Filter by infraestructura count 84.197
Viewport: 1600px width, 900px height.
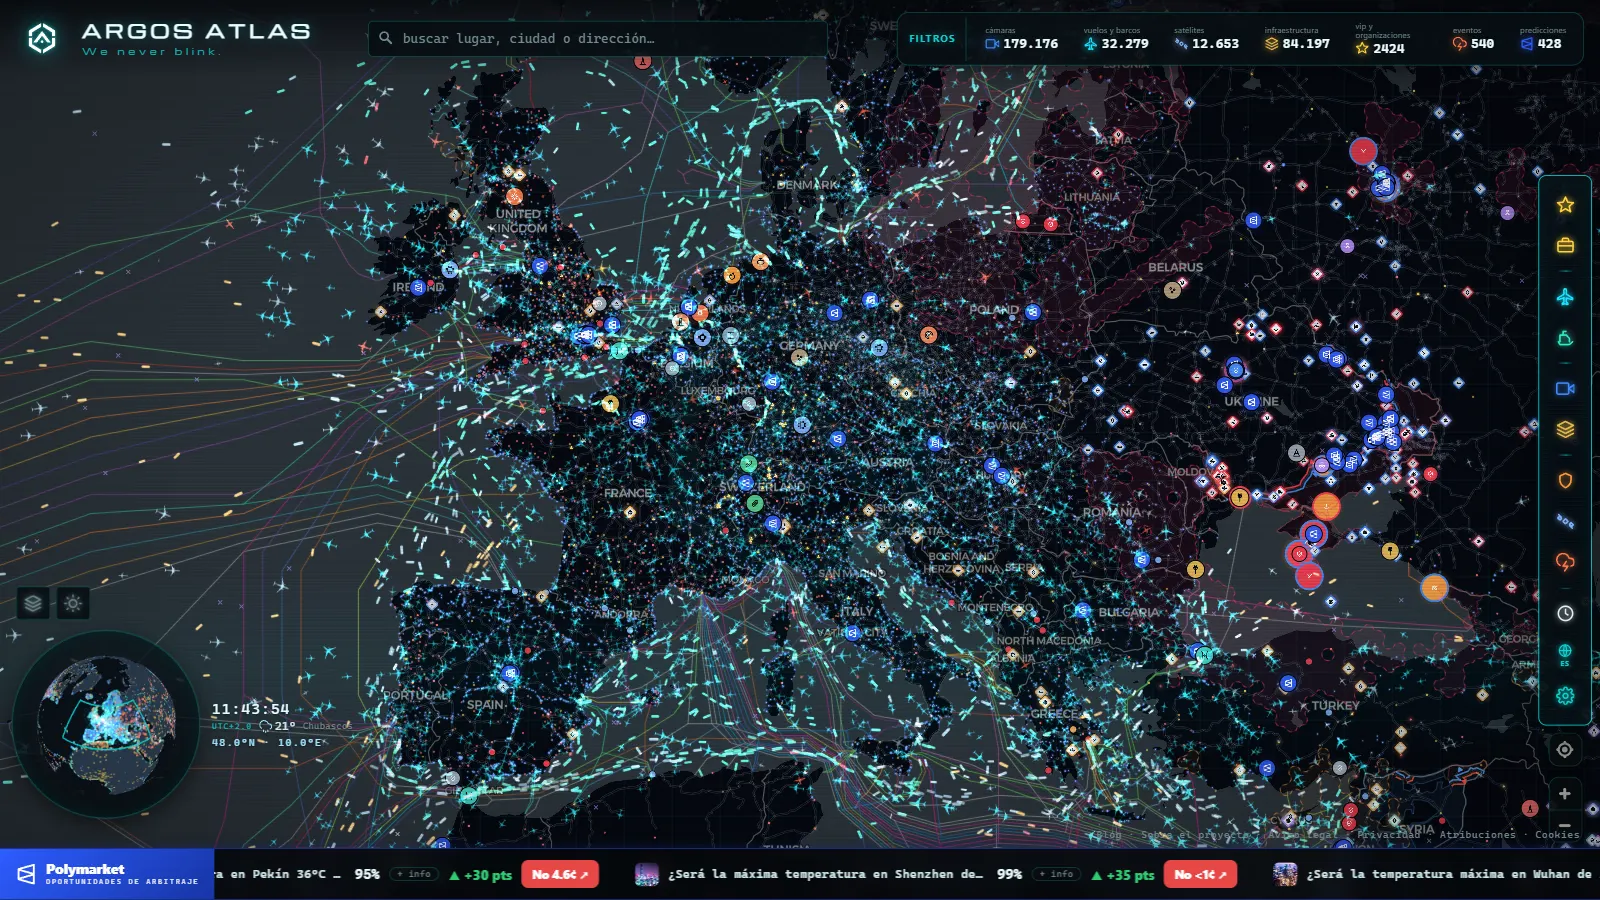pos(1297,39)
